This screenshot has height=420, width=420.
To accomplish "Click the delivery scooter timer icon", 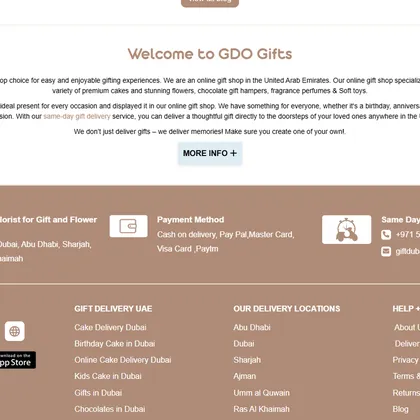I will coord(346,229).
